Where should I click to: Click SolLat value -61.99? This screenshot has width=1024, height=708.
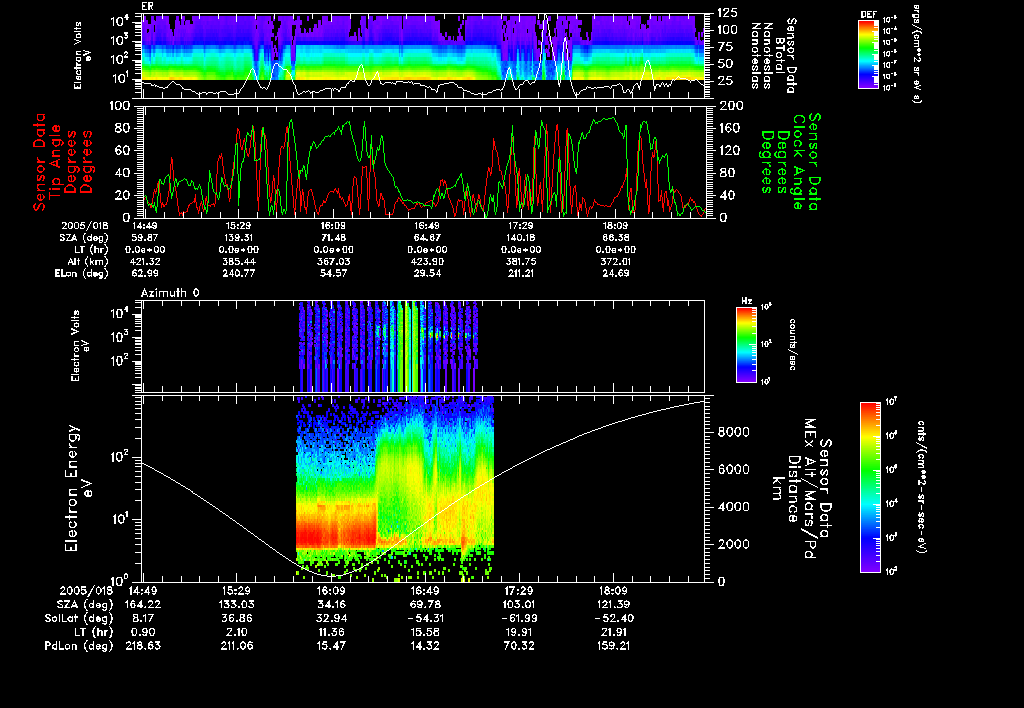pos(519,619)
